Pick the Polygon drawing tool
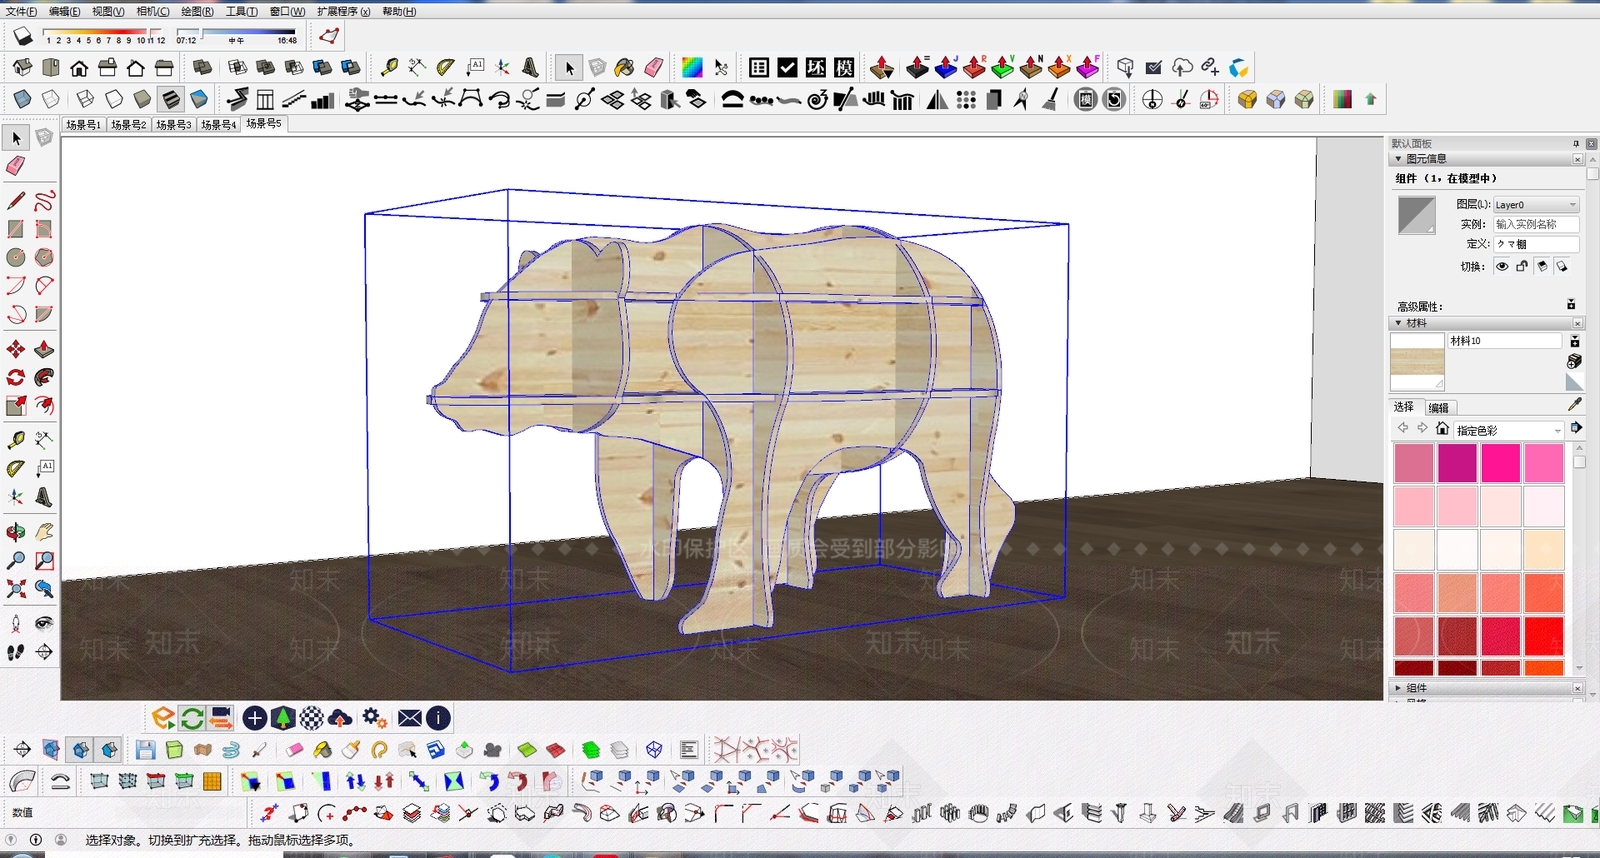The width and height of the screenshot is (1600, 858). [44, 257]
